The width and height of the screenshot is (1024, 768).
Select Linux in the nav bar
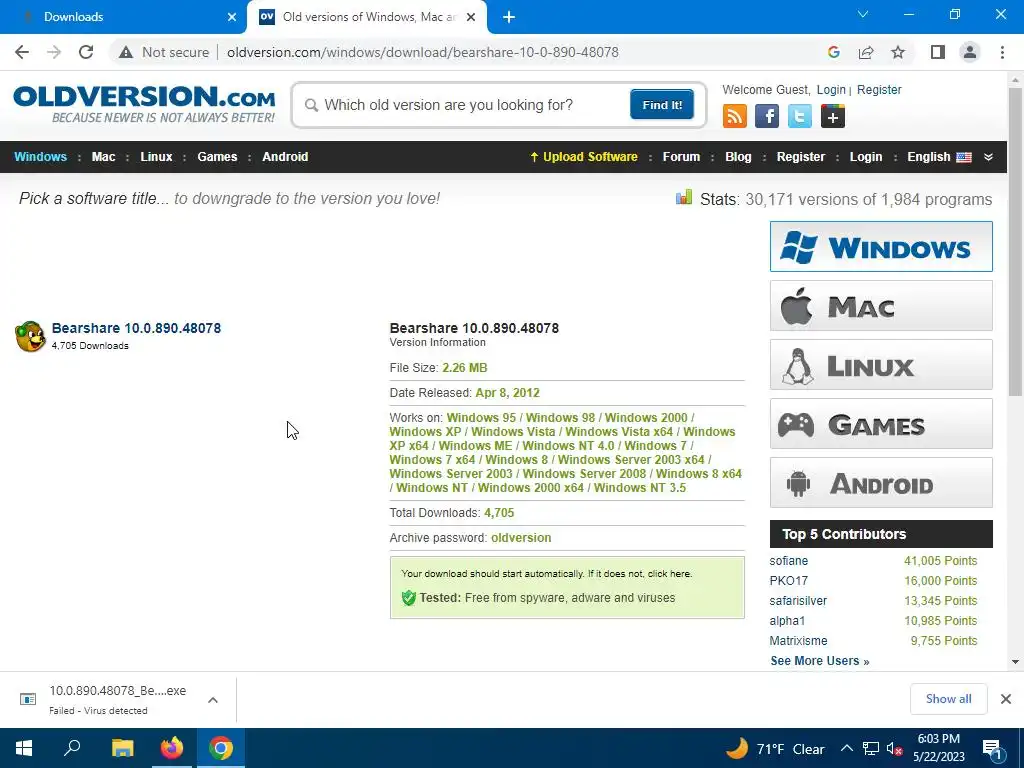[156, 157]
